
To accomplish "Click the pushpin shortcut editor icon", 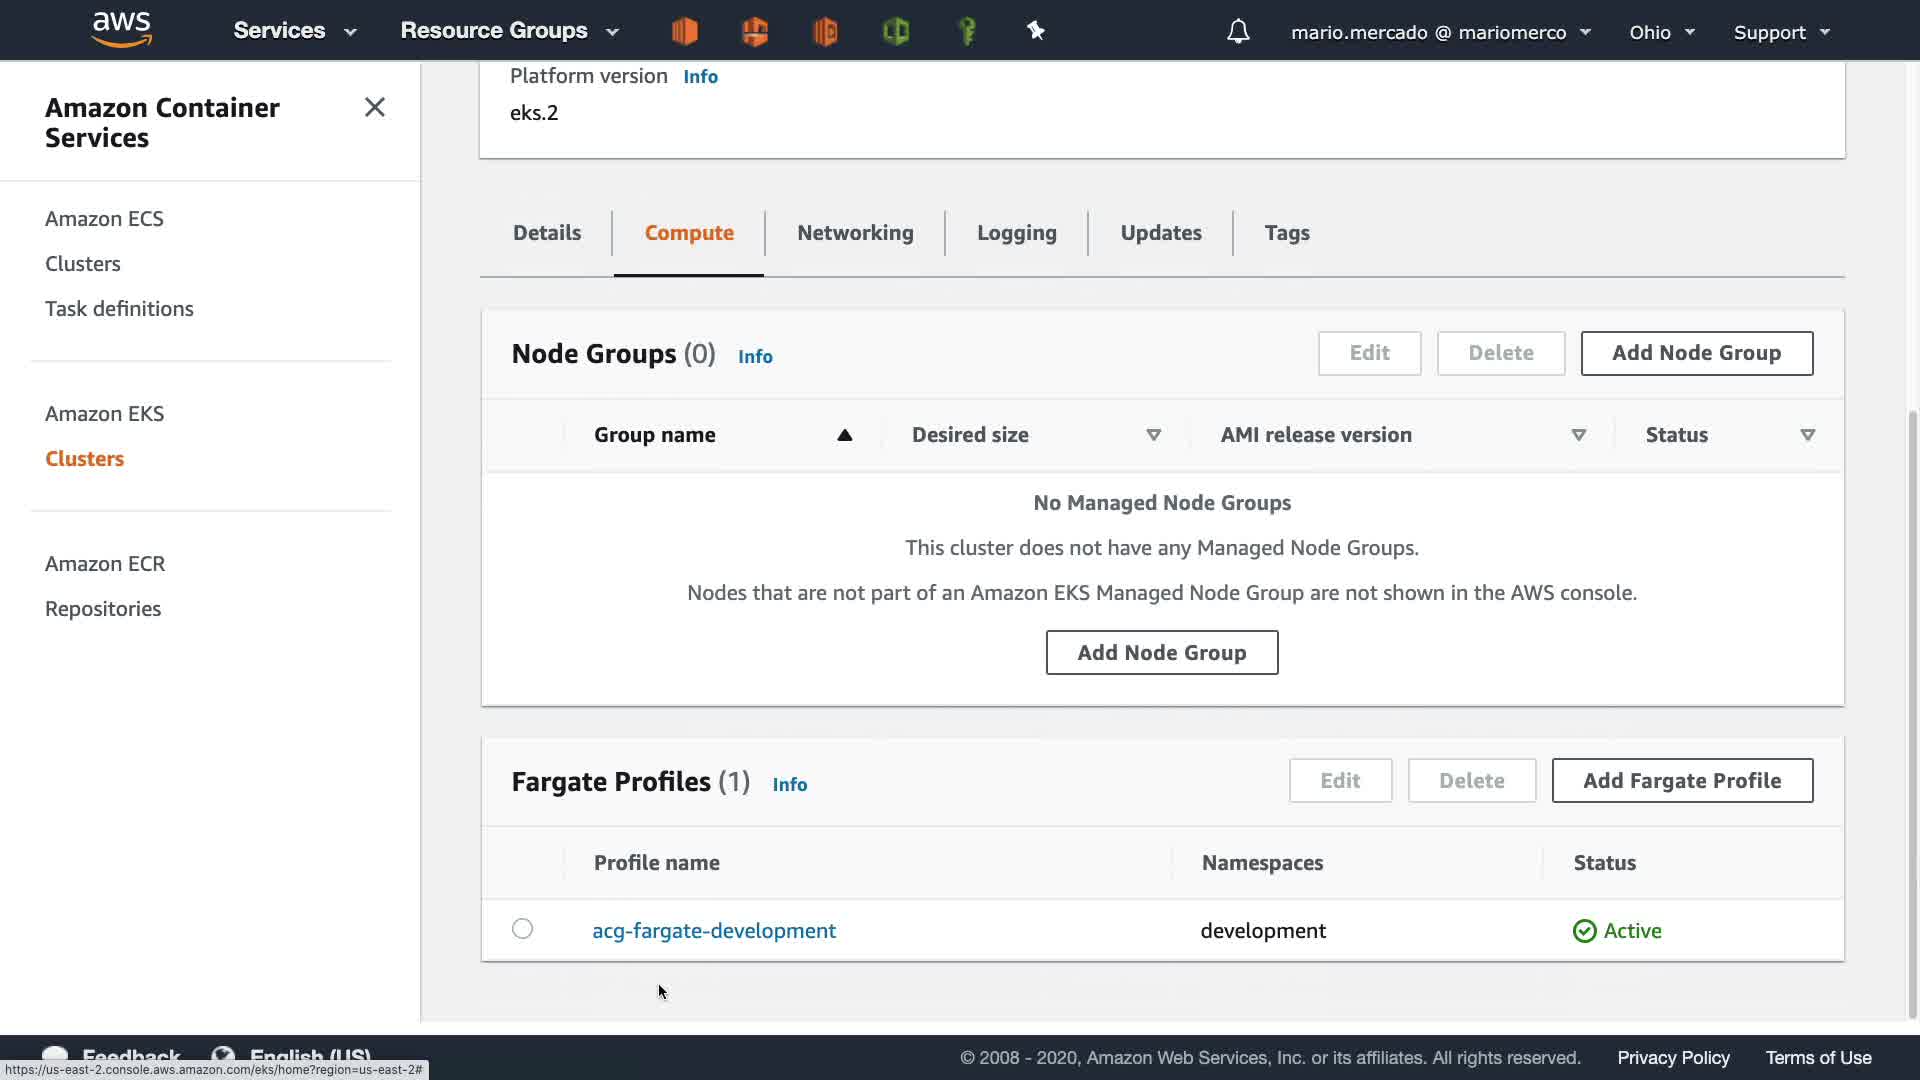I will 1036,32.
